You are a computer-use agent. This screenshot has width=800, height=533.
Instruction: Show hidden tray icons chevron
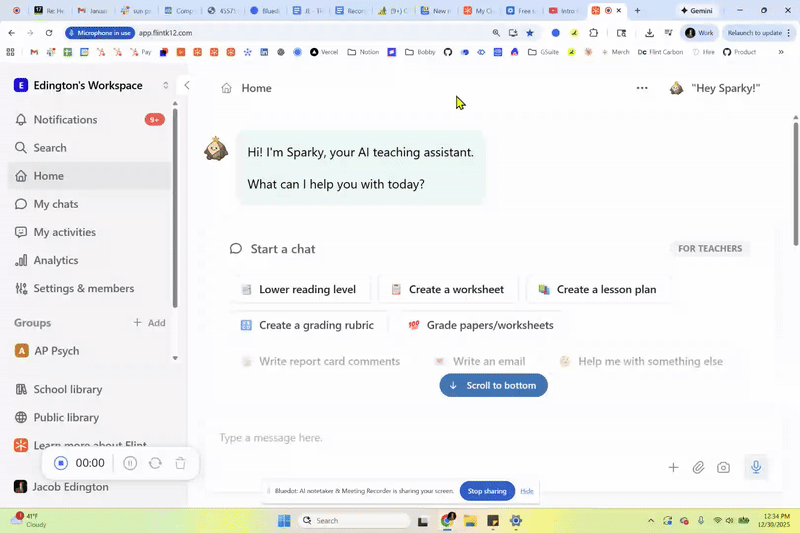651,521
